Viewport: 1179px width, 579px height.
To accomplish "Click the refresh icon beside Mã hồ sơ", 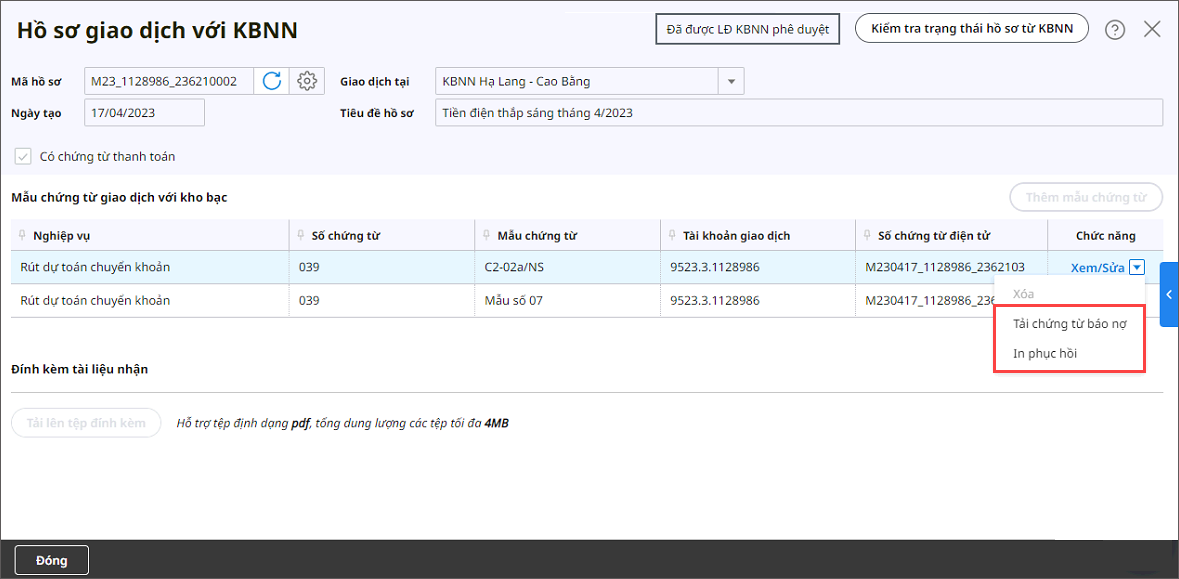I will coord(272,81).
